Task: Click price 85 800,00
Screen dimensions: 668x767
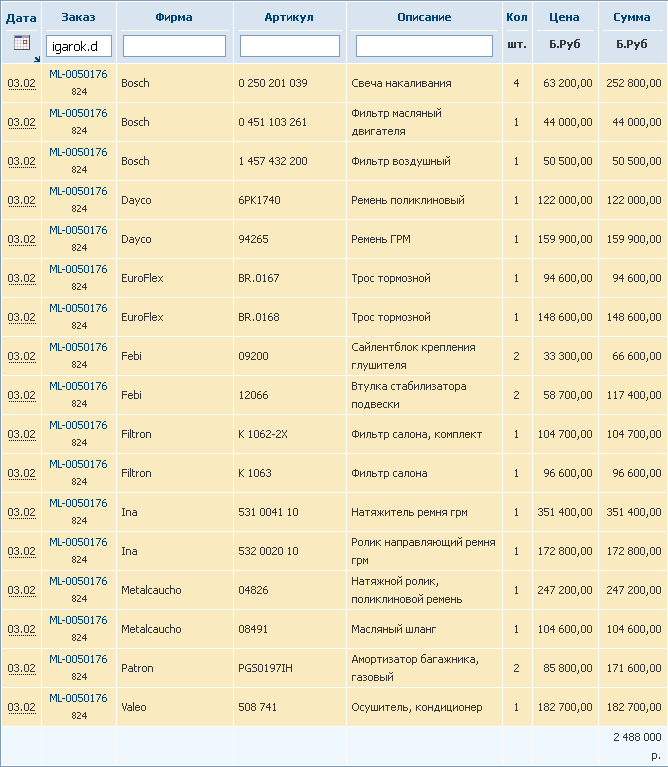Action: (x=568, y=668)
